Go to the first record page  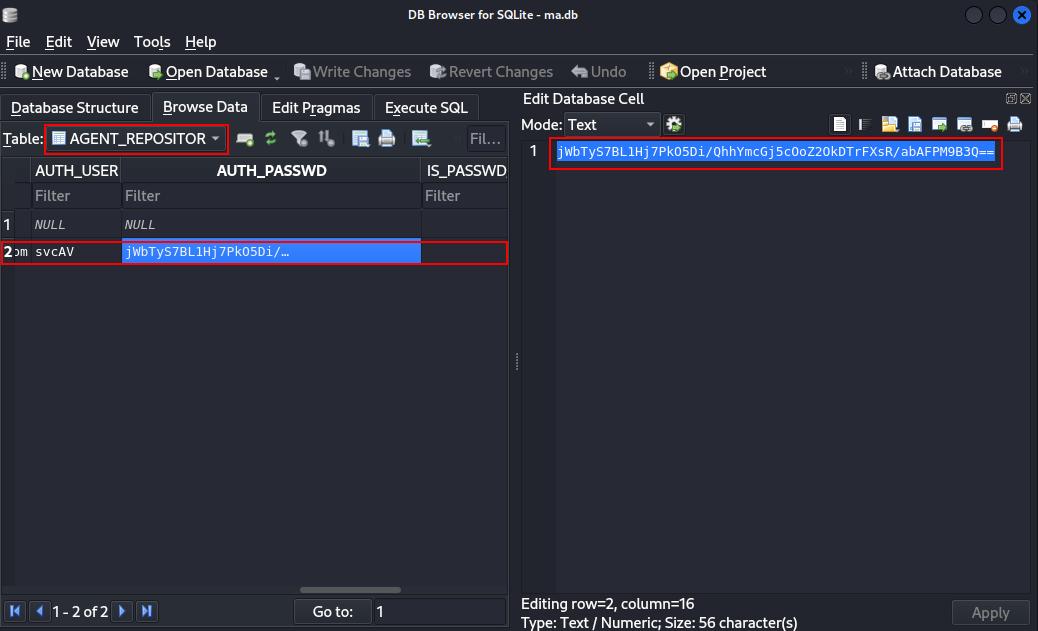[15, 611]
